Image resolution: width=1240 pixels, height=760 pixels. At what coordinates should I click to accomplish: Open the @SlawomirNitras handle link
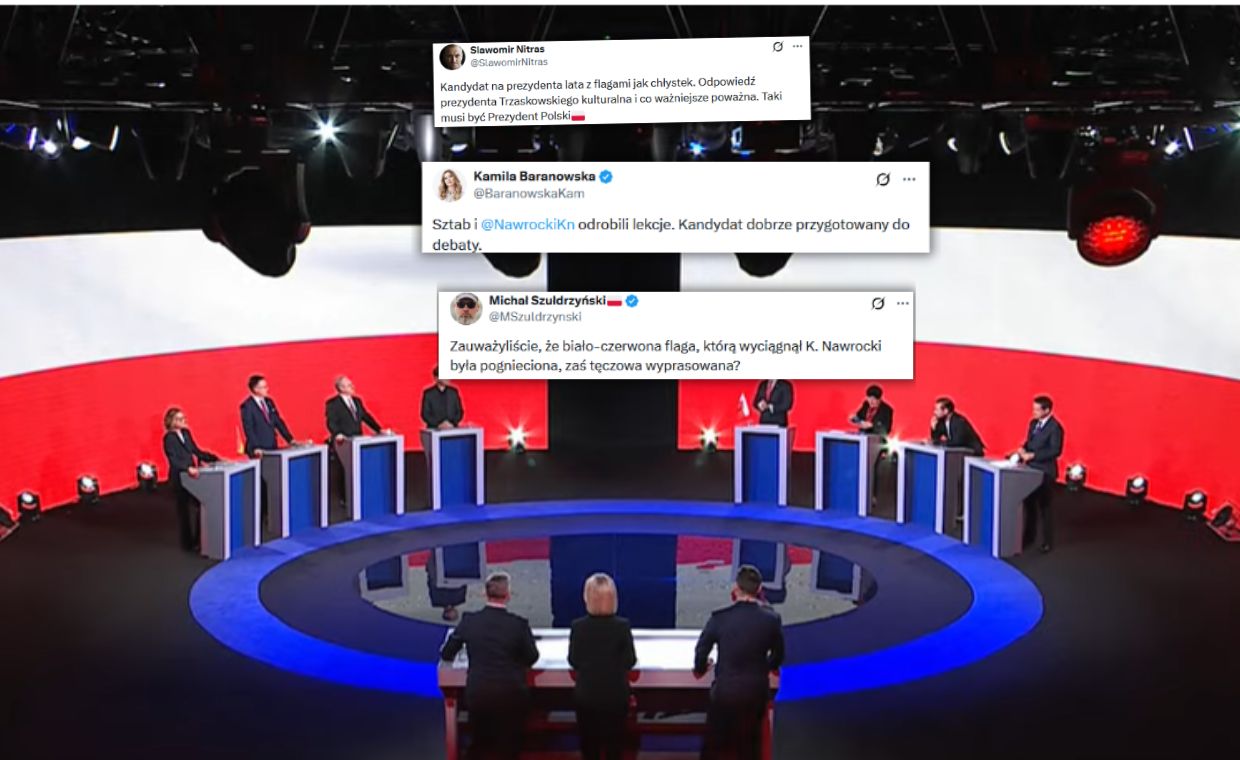click(x=509, y=62)
